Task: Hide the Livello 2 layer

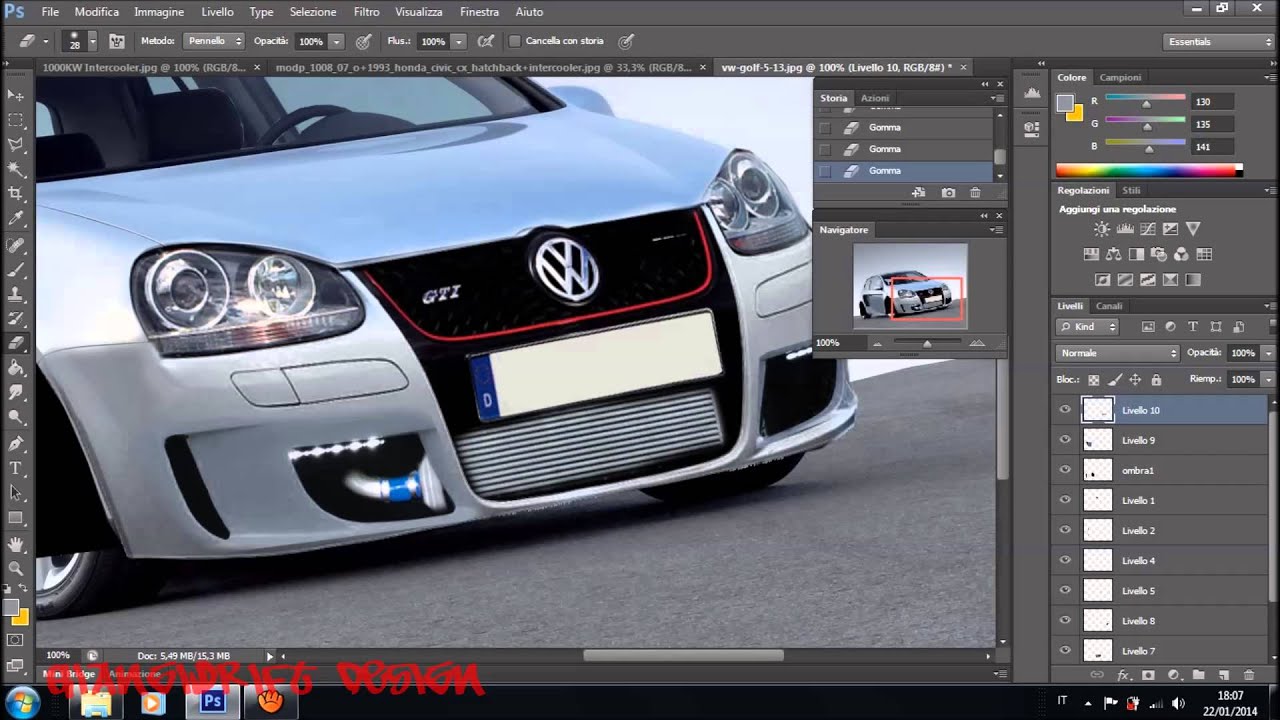Action: (1065, 530)
